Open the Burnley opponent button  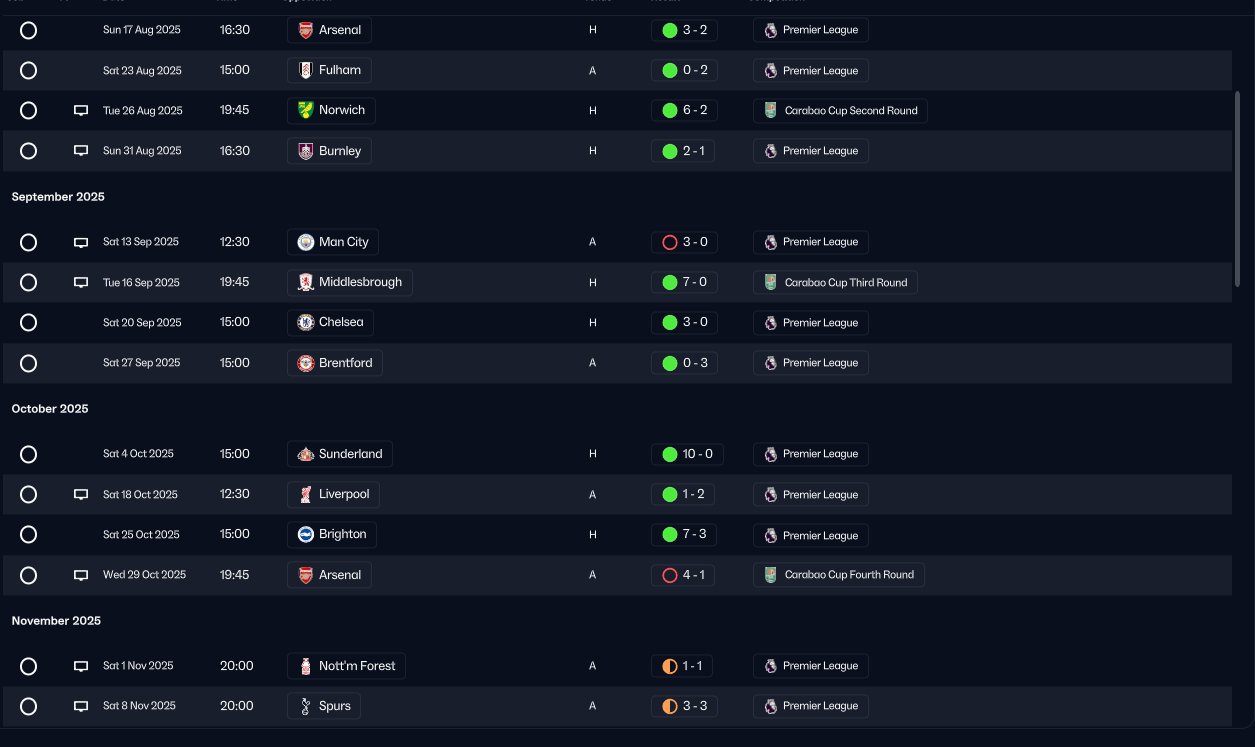click(x=330, y=151)
